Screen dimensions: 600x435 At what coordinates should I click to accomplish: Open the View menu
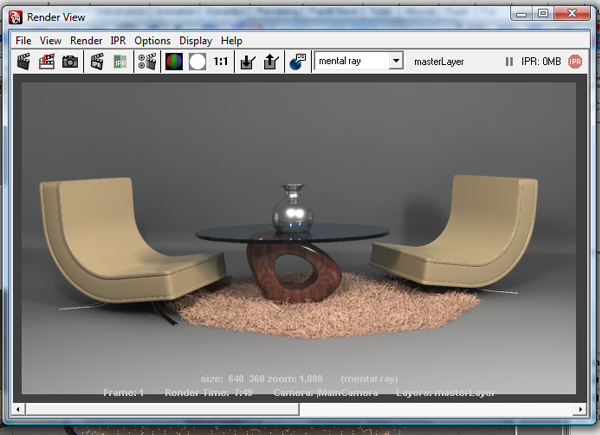[51, 41]
